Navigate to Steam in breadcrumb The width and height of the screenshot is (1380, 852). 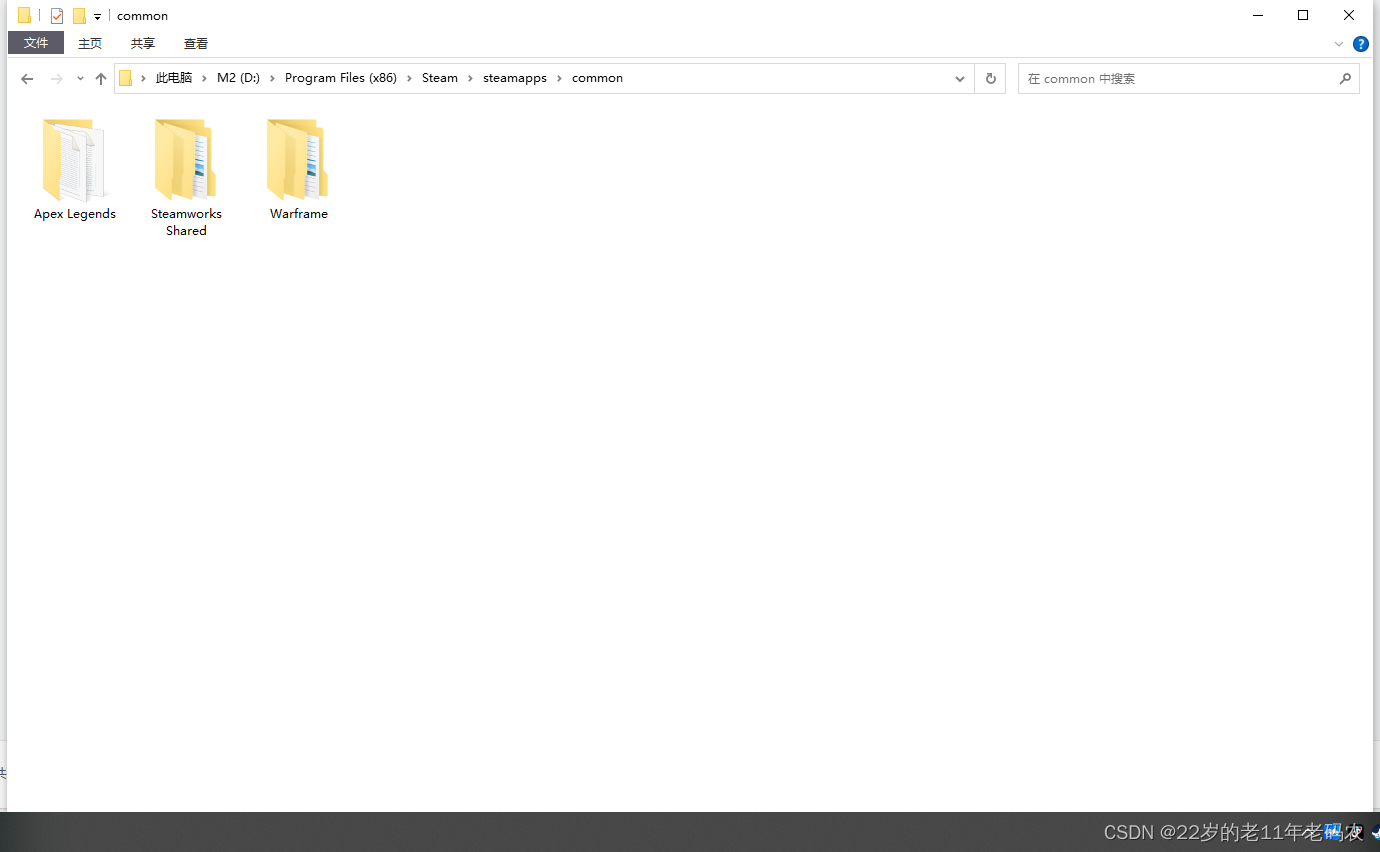click(440, 78)
